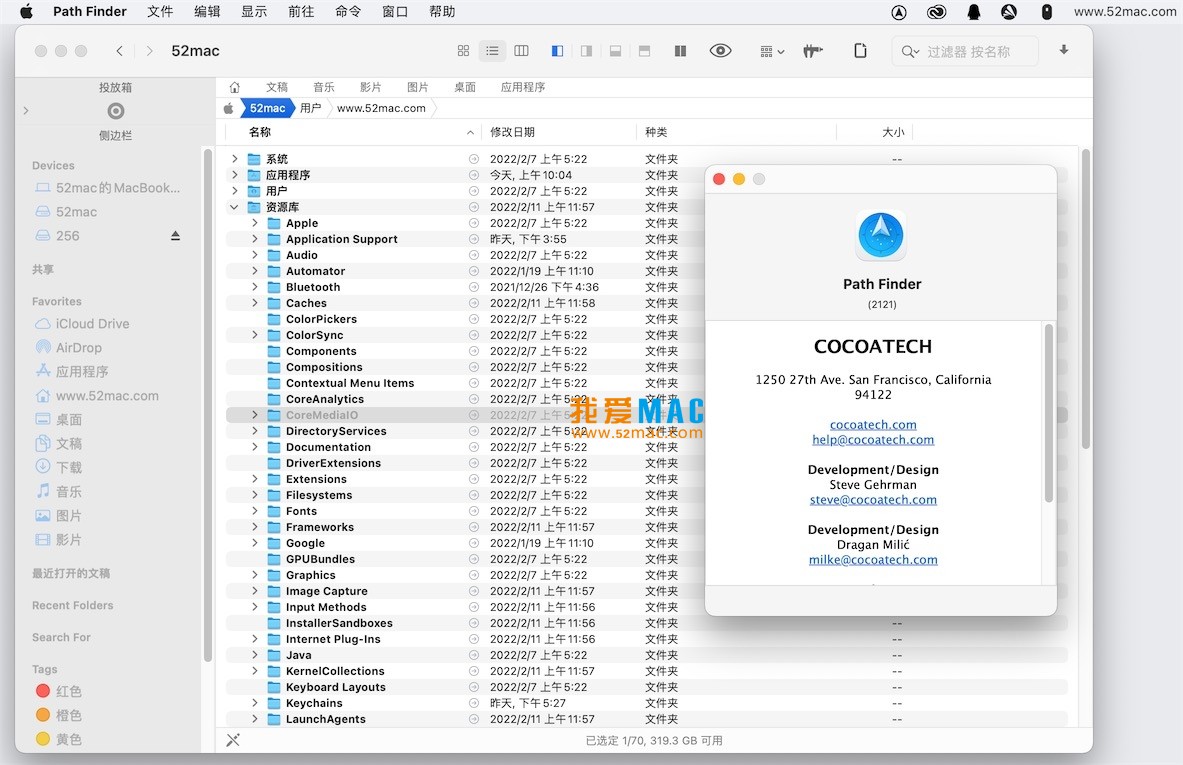Click the caliper tool icon in the toolbar
1183x765 pixels.
813,51
